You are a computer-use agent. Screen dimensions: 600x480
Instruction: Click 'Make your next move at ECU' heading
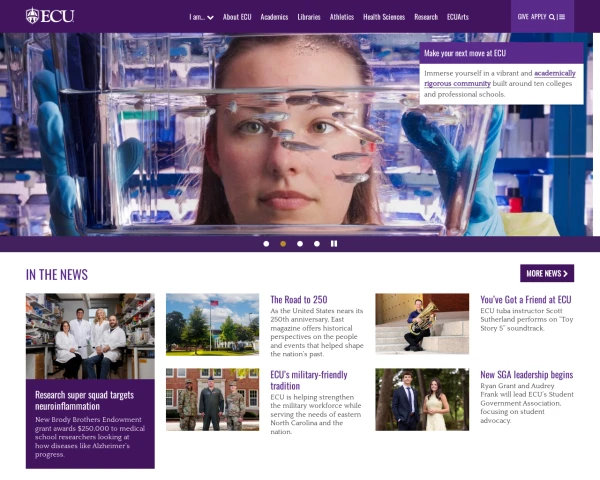pyautogui.click(x=465, y=53)
